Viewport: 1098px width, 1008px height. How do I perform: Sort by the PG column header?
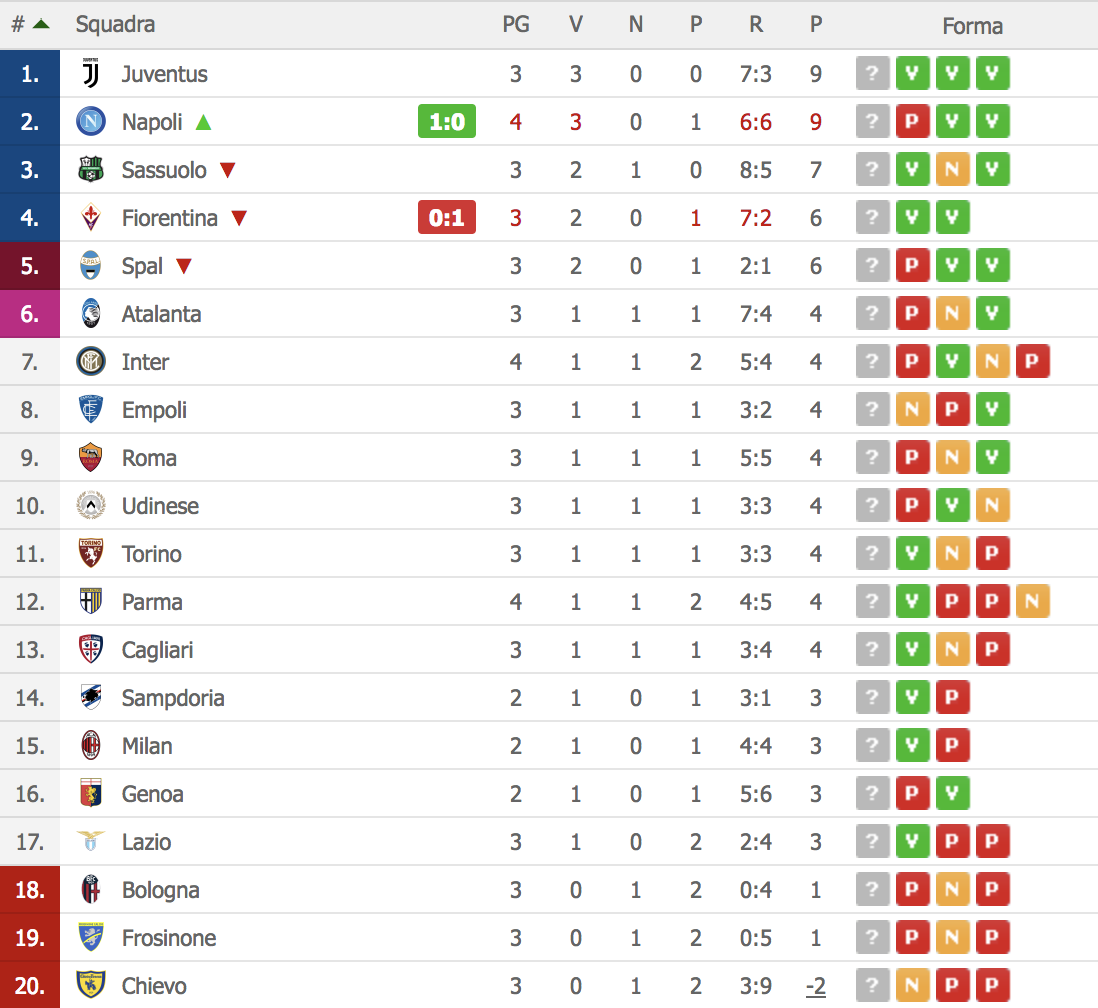tap(515, 25)
